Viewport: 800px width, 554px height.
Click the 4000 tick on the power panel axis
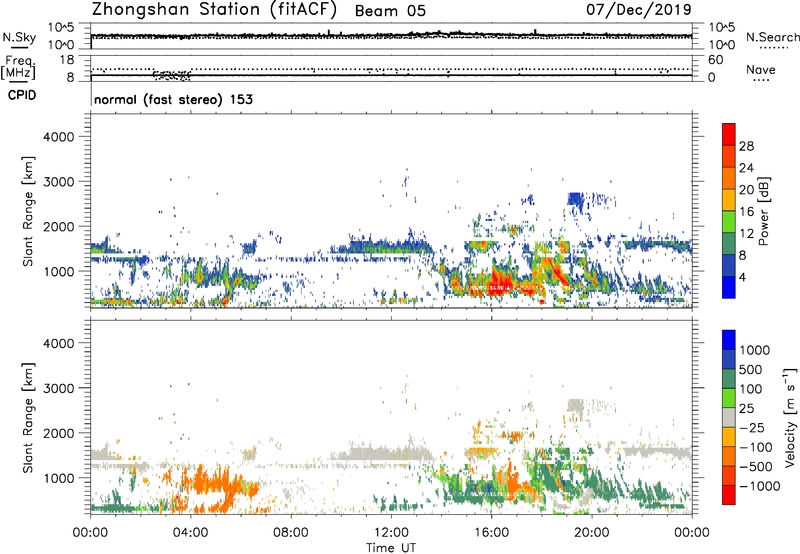[x=58, y=137]
